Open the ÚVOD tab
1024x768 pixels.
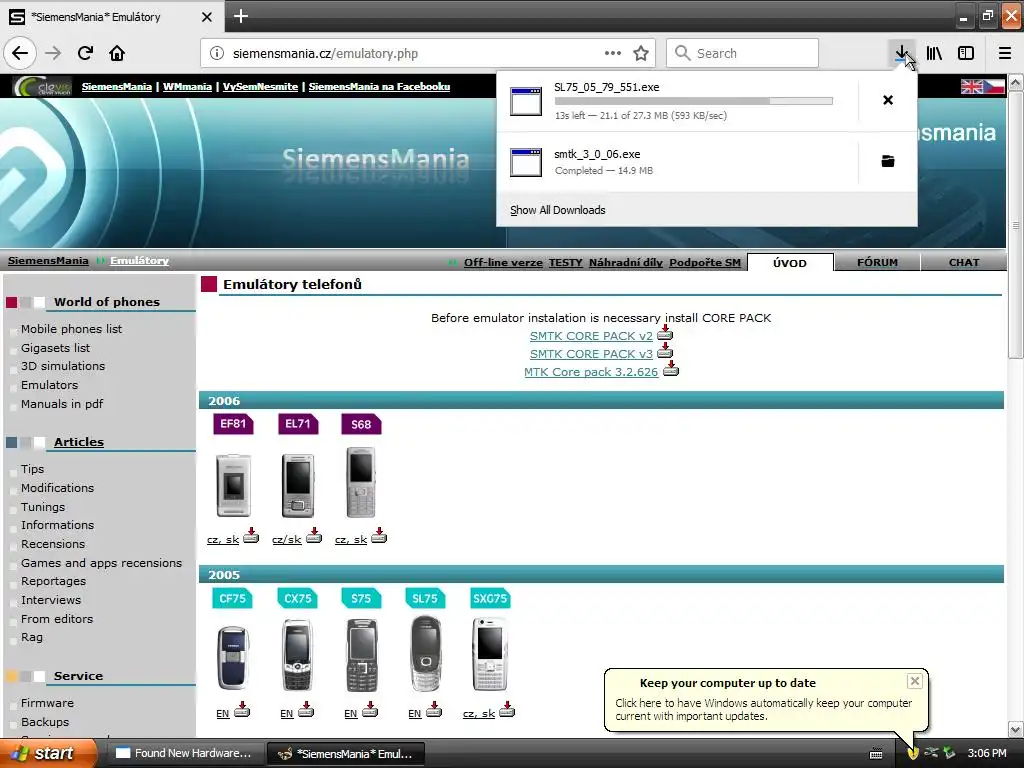[790, 263]
